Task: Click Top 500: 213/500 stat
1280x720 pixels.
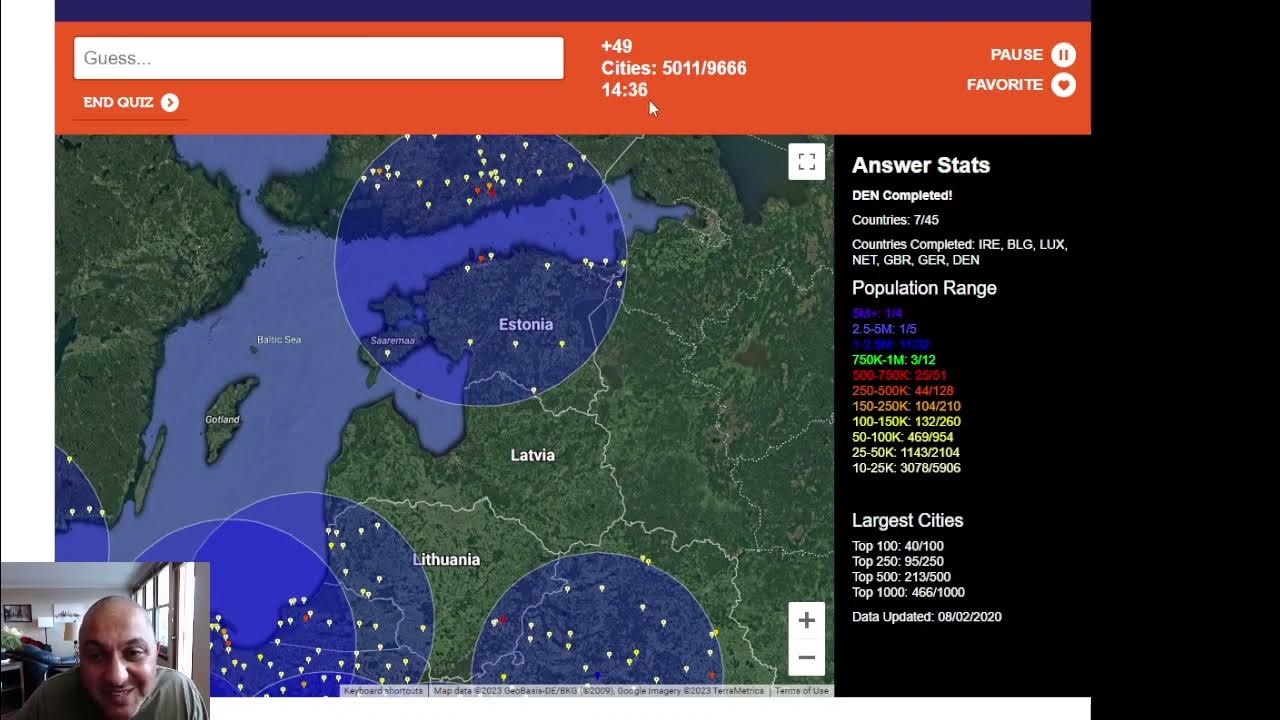Action: point(902,577)
